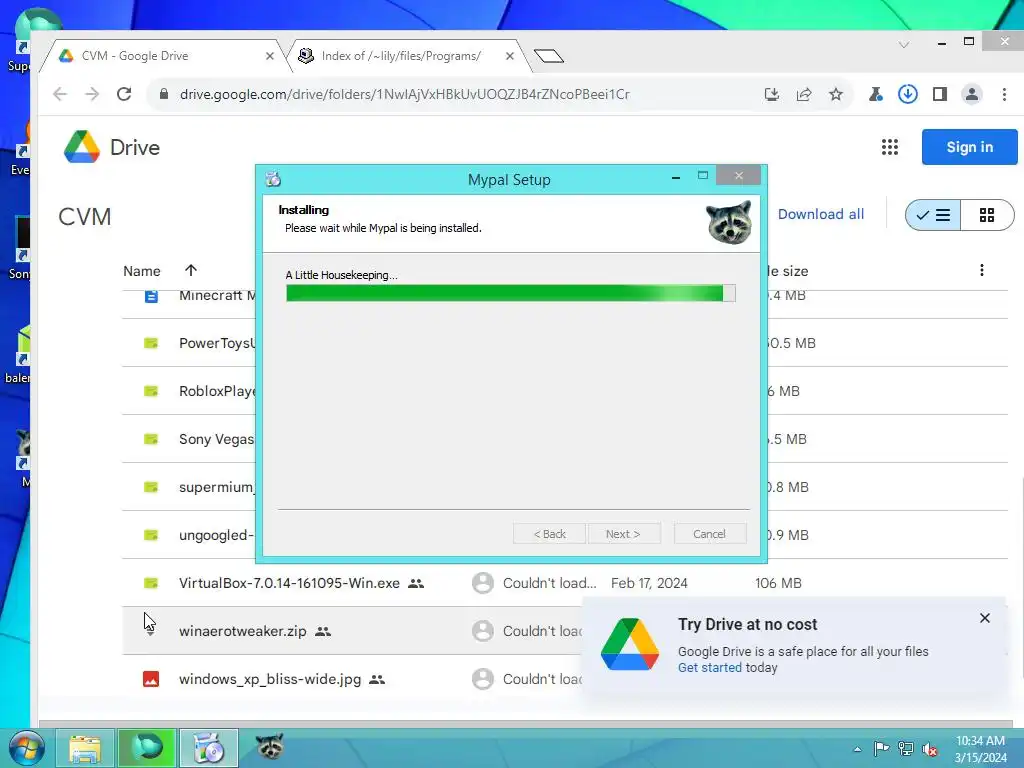1024x768 pixels.
Task: Click the VirtualBox file icon
Action: pyautogui.click(x=151, y=583)
